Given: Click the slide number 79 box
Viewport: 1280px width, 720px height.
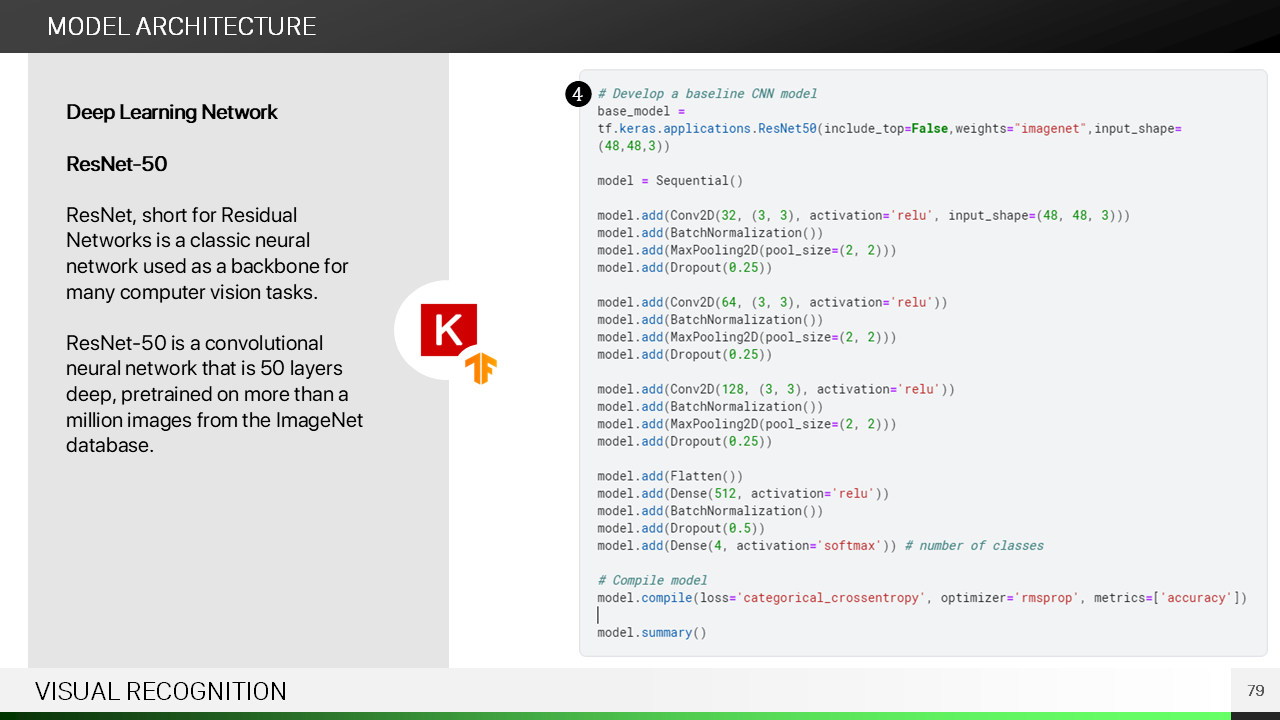Looking at the screenshot, I should pos(1255,691).
